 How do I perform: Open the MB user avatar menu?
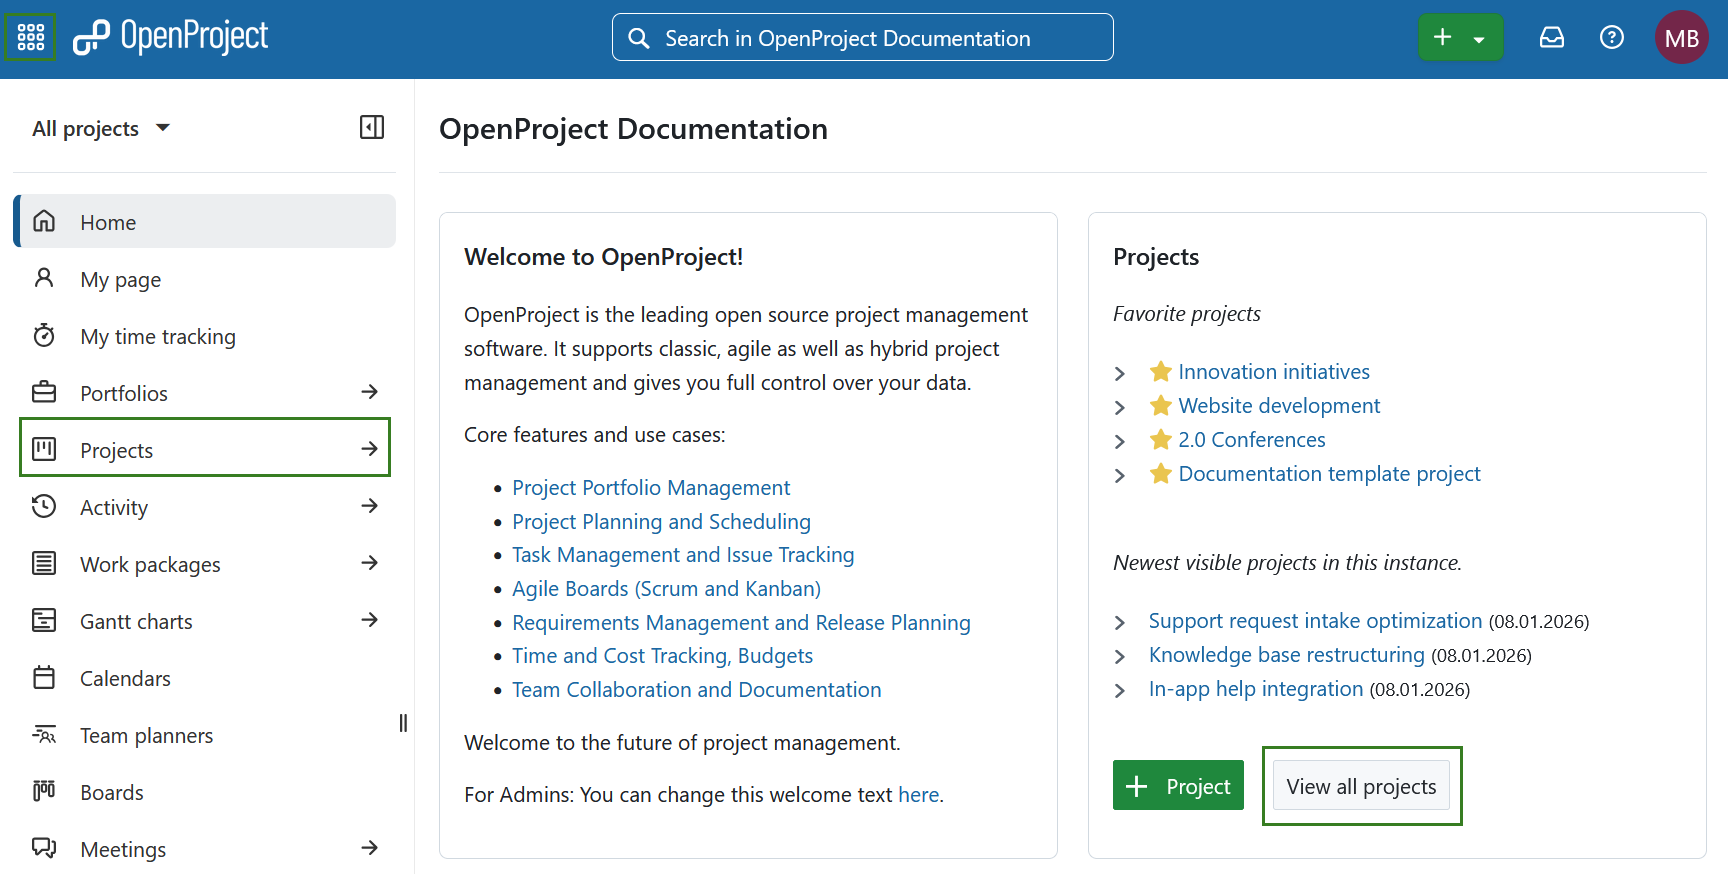[1682, 37]
